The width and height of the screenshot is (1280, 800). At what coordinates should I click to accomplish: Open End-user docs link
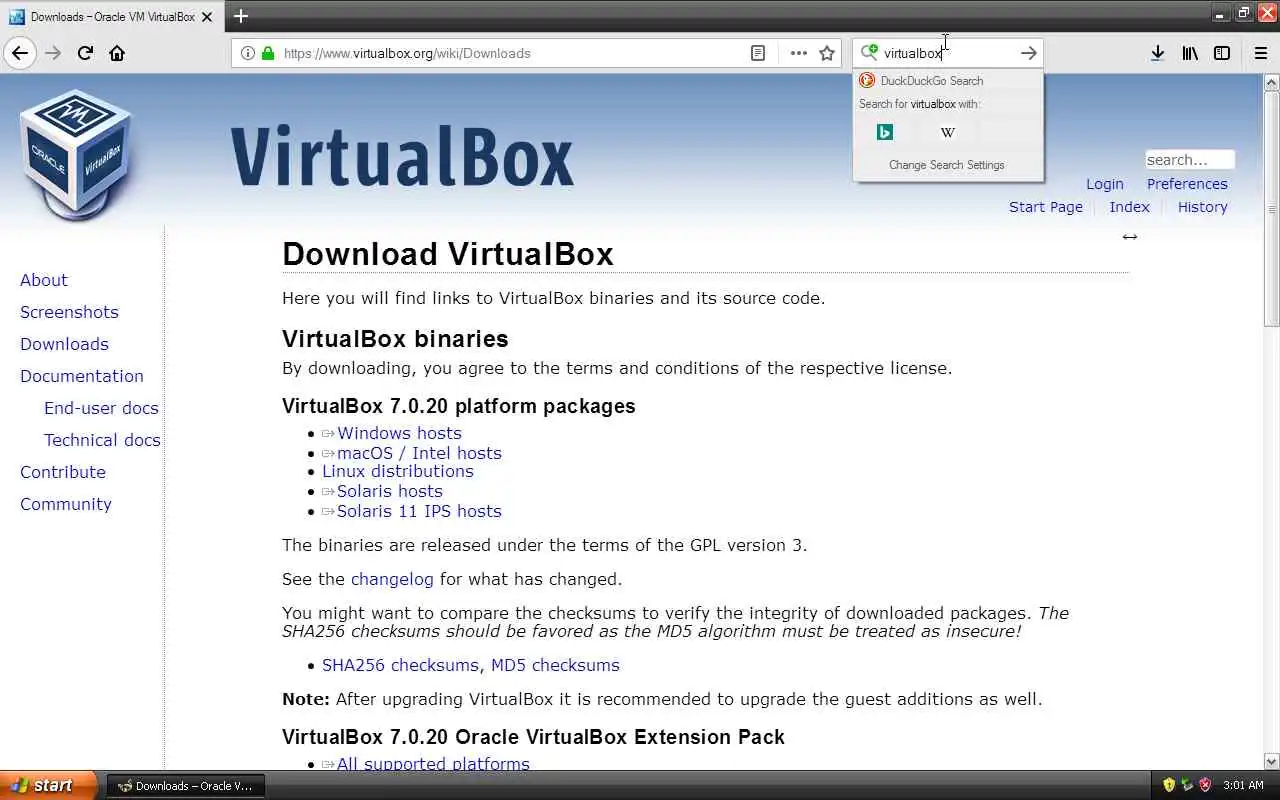click(x=101, y=408)
